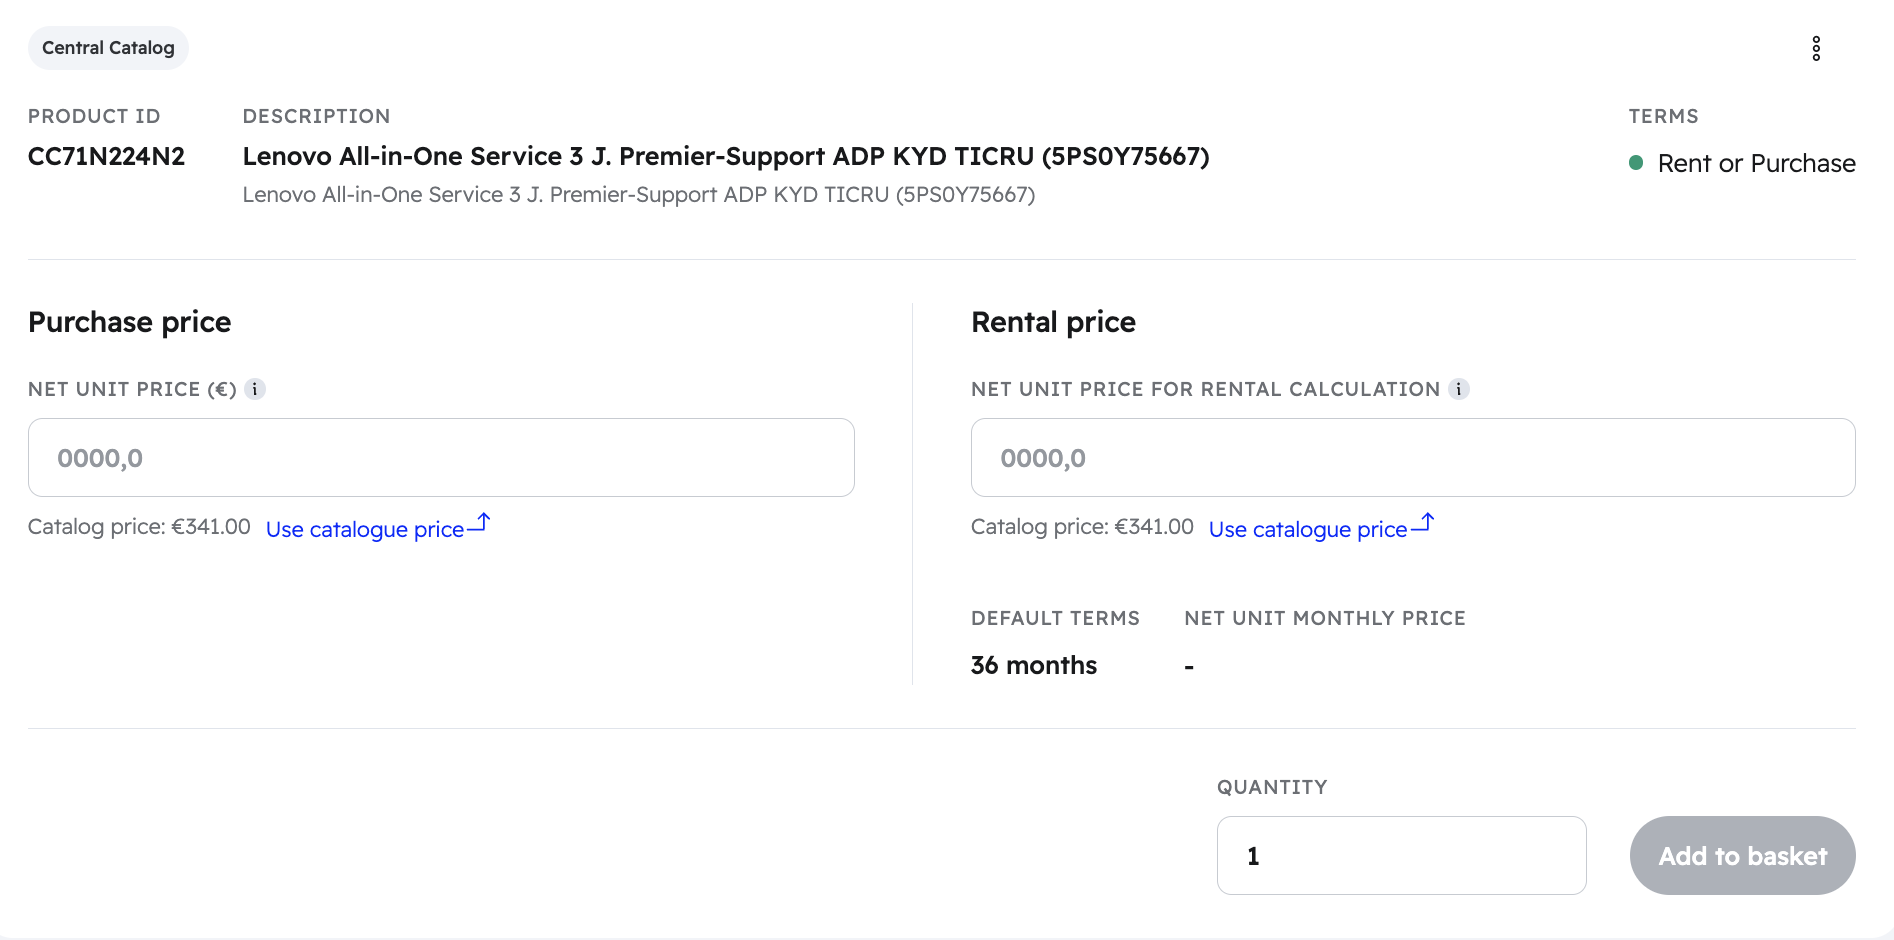Click the green status dot under Terms
The height and width of the screenshot is (940, 1894).
[x=1636, y=163]
